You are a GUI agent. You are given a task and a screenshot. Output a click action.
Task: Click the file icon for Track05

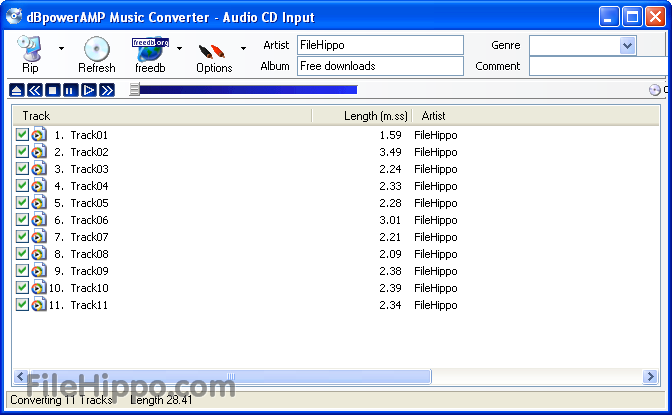(x=39, y=203)
